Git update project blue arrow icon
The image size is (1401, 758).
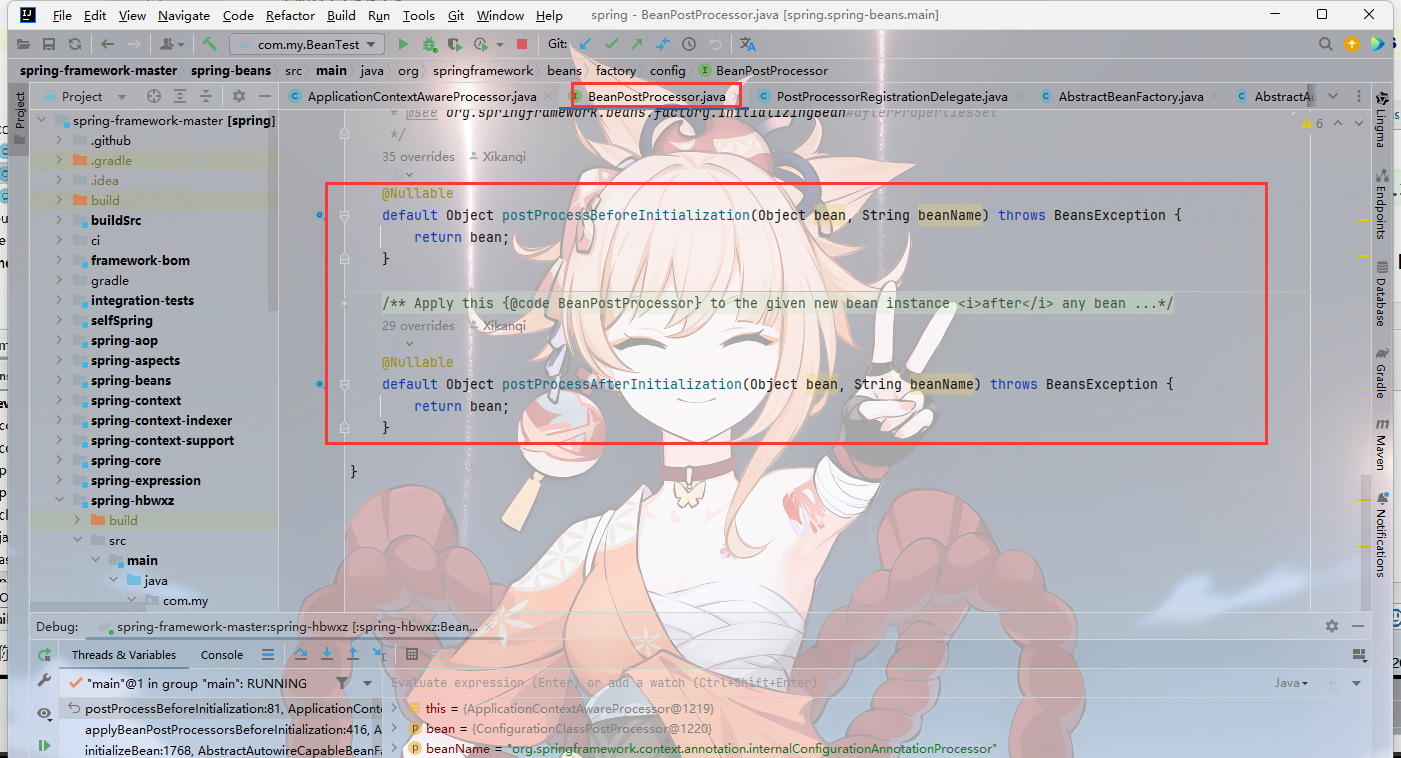pyautogui.click(x=585, y=44)
